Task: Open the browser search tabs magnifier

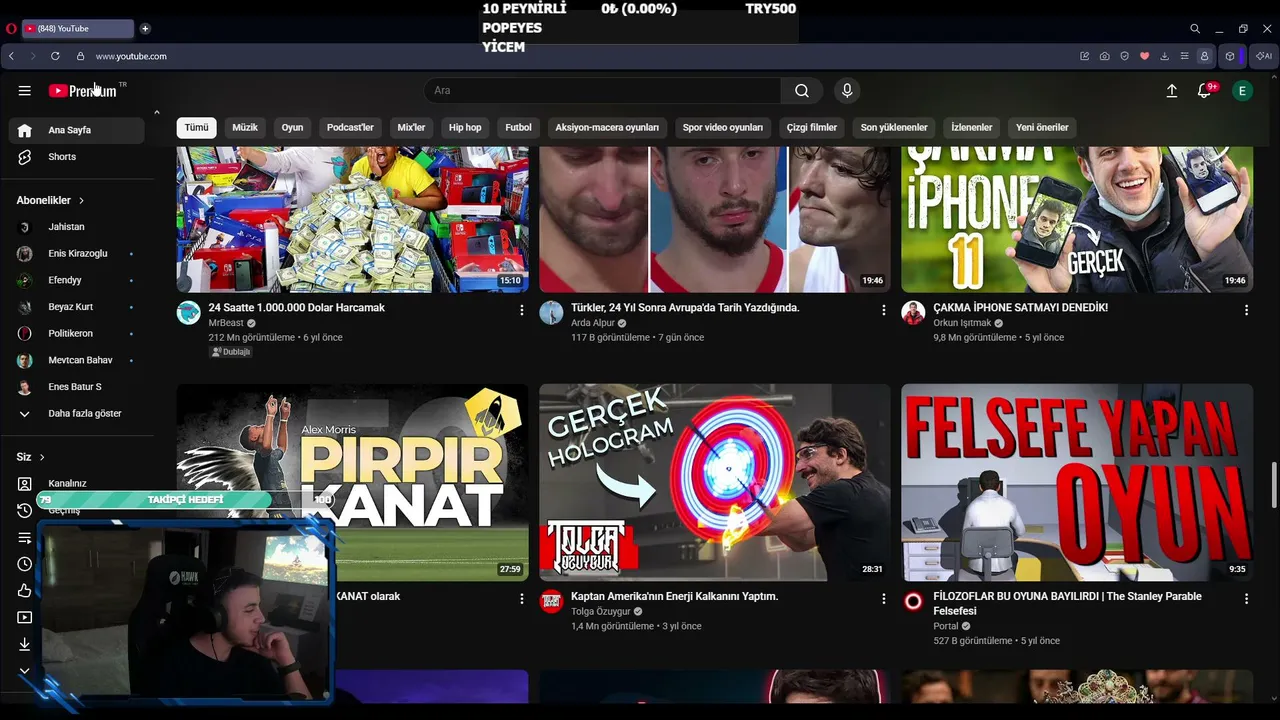Action: 1195,29
